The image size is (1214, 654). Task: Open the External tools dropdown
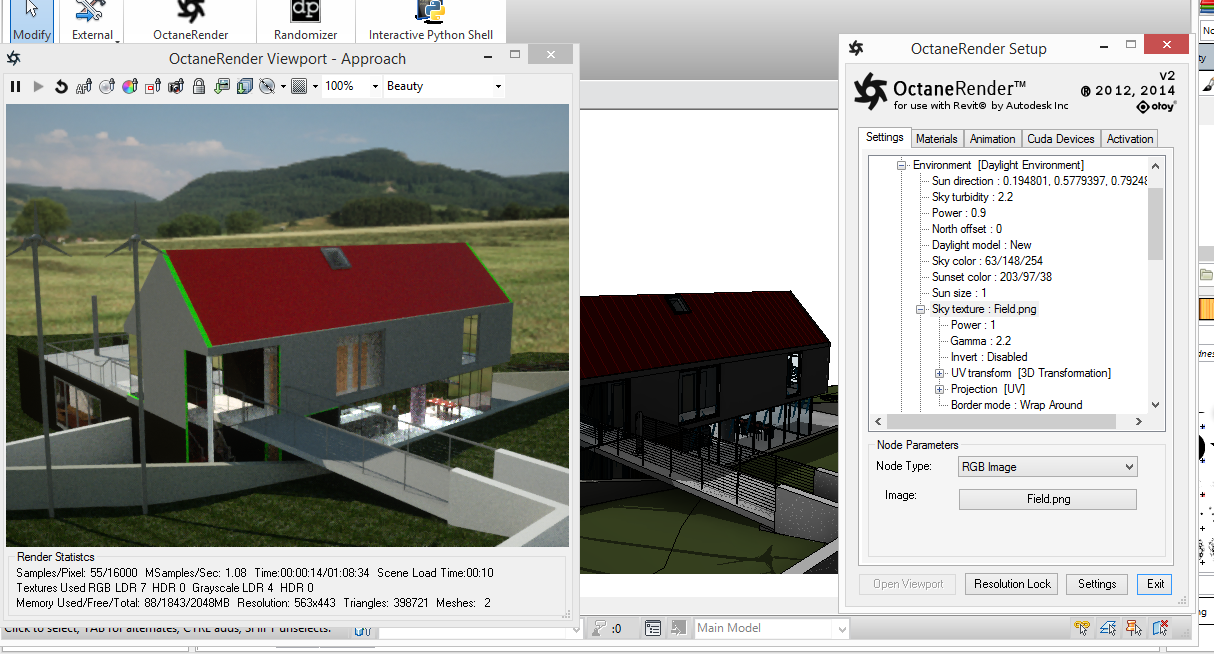tap(93, 21)
